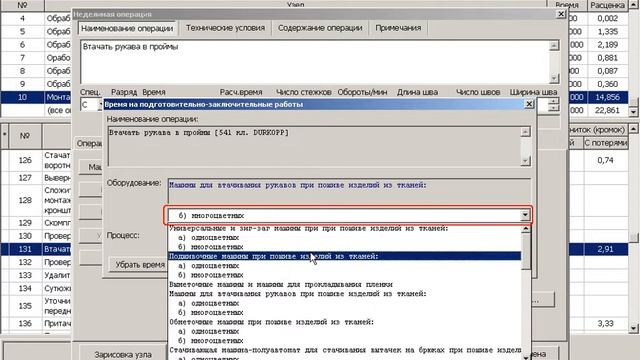Viewport: 640px width, 360px height.
Task: Click the Расценка value 2,189
Action: (x=607, y=44)
